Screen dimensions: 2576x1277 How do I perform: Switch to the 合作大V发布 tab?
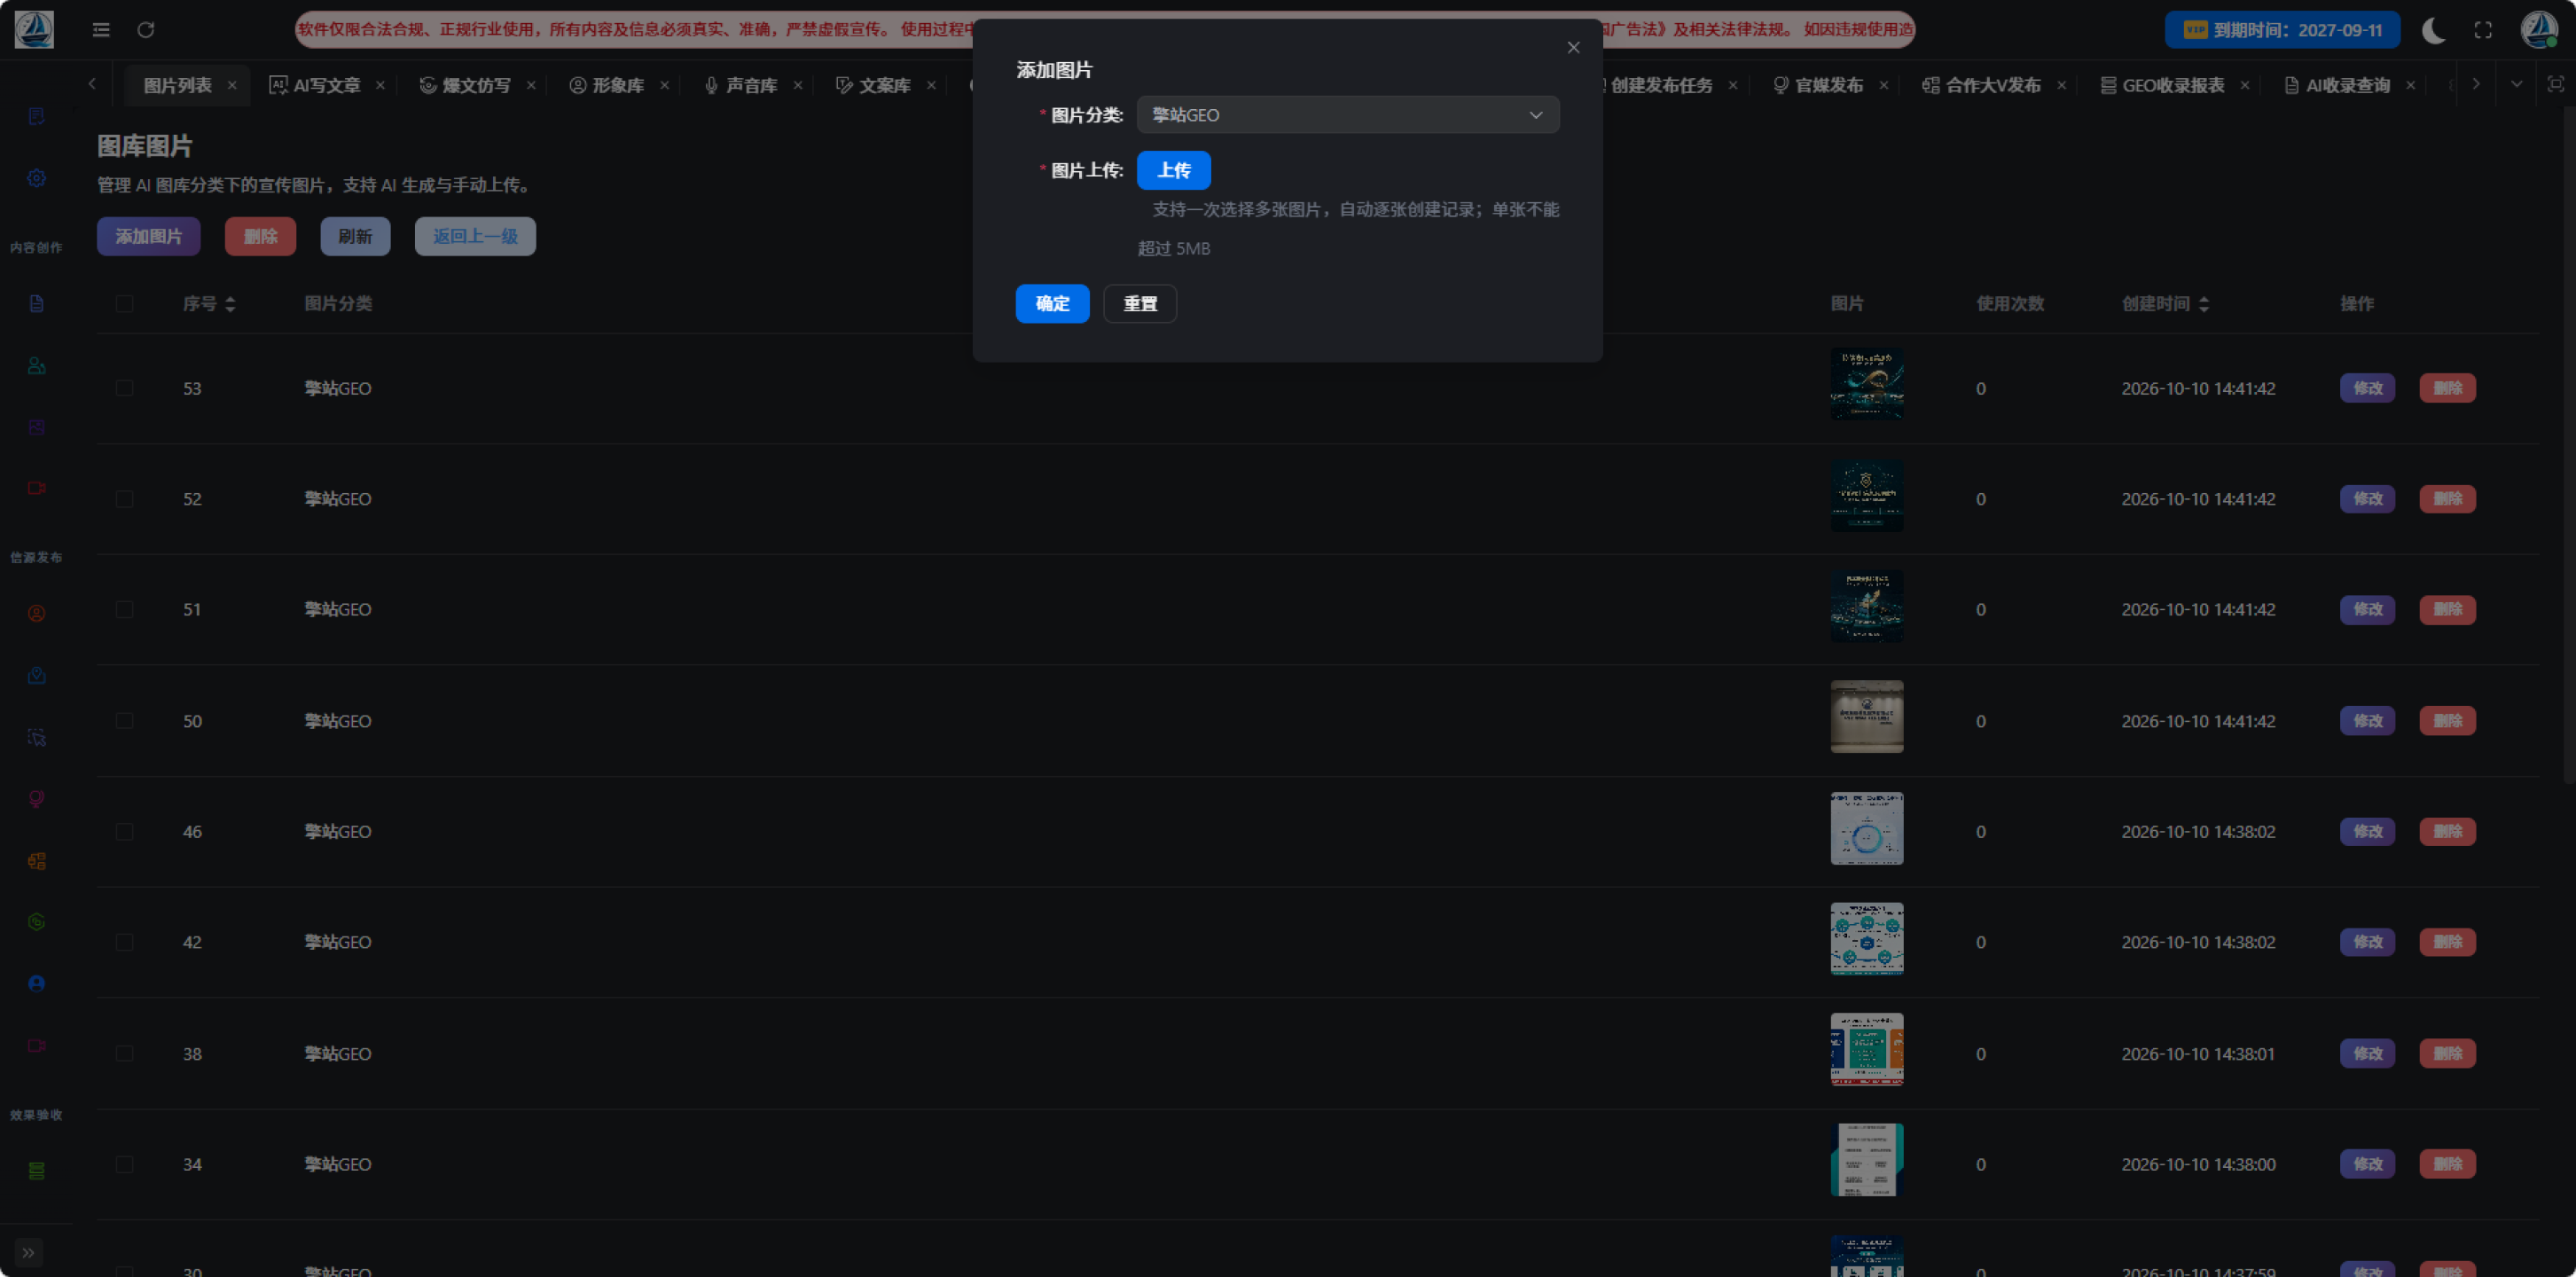pyautogui.click(x=1981, y=85)
